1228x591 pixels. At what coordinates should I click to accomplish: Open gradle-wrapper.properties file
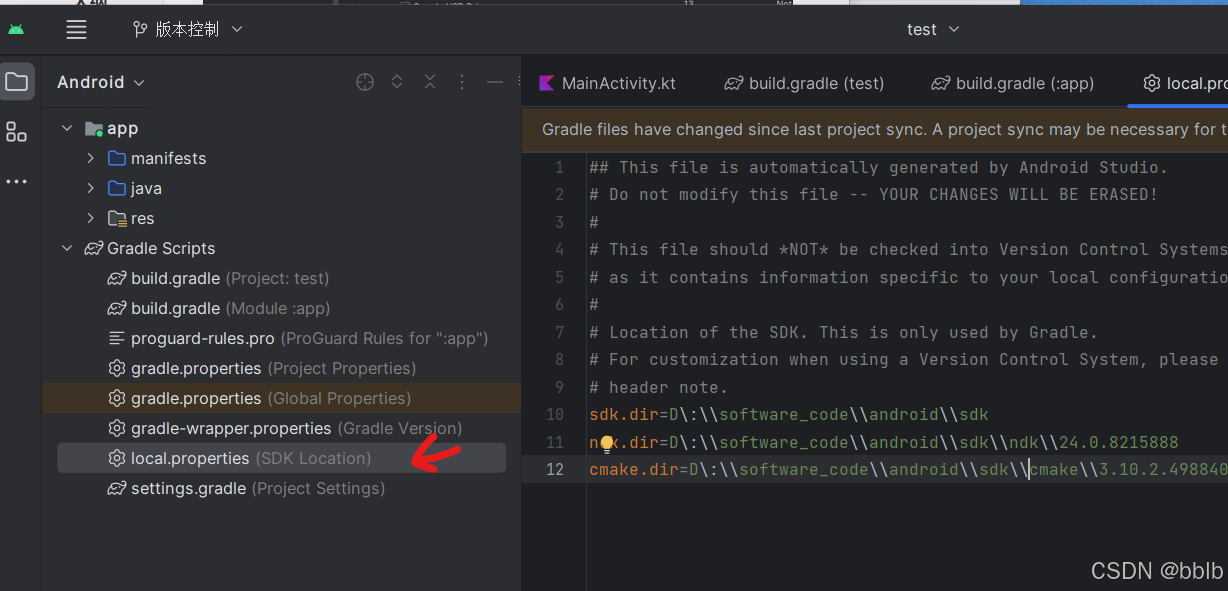tap(285, 428)
